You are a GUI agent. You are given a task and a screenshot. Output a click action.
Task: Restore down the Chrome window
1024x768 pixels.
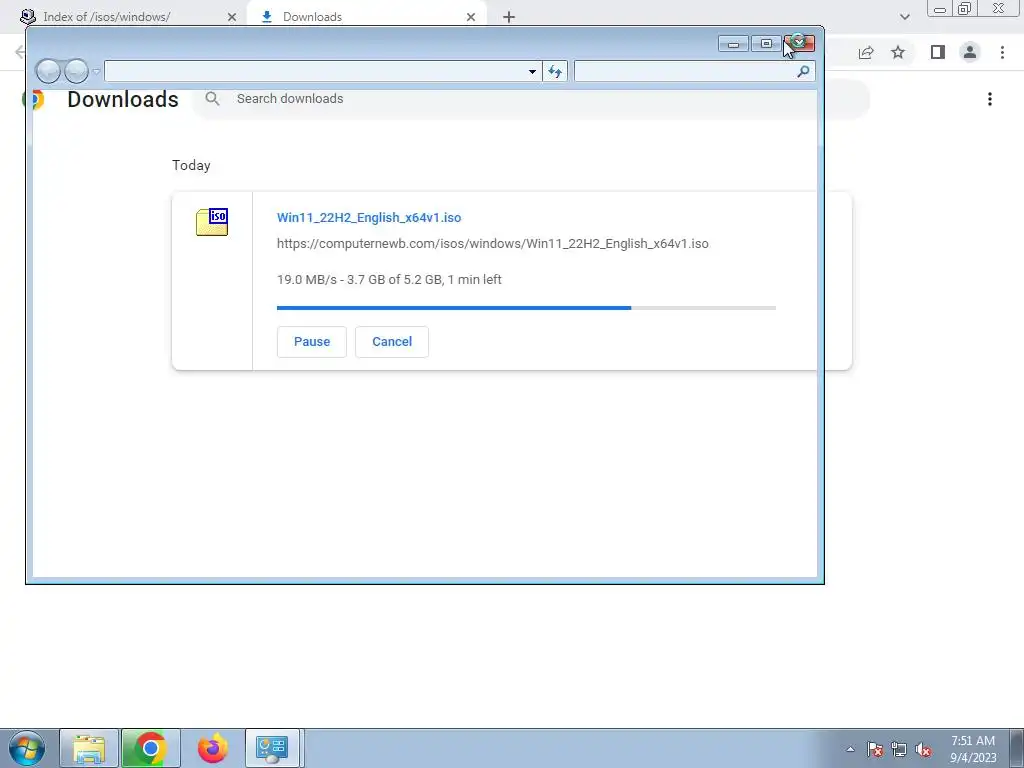coord(965,8)
